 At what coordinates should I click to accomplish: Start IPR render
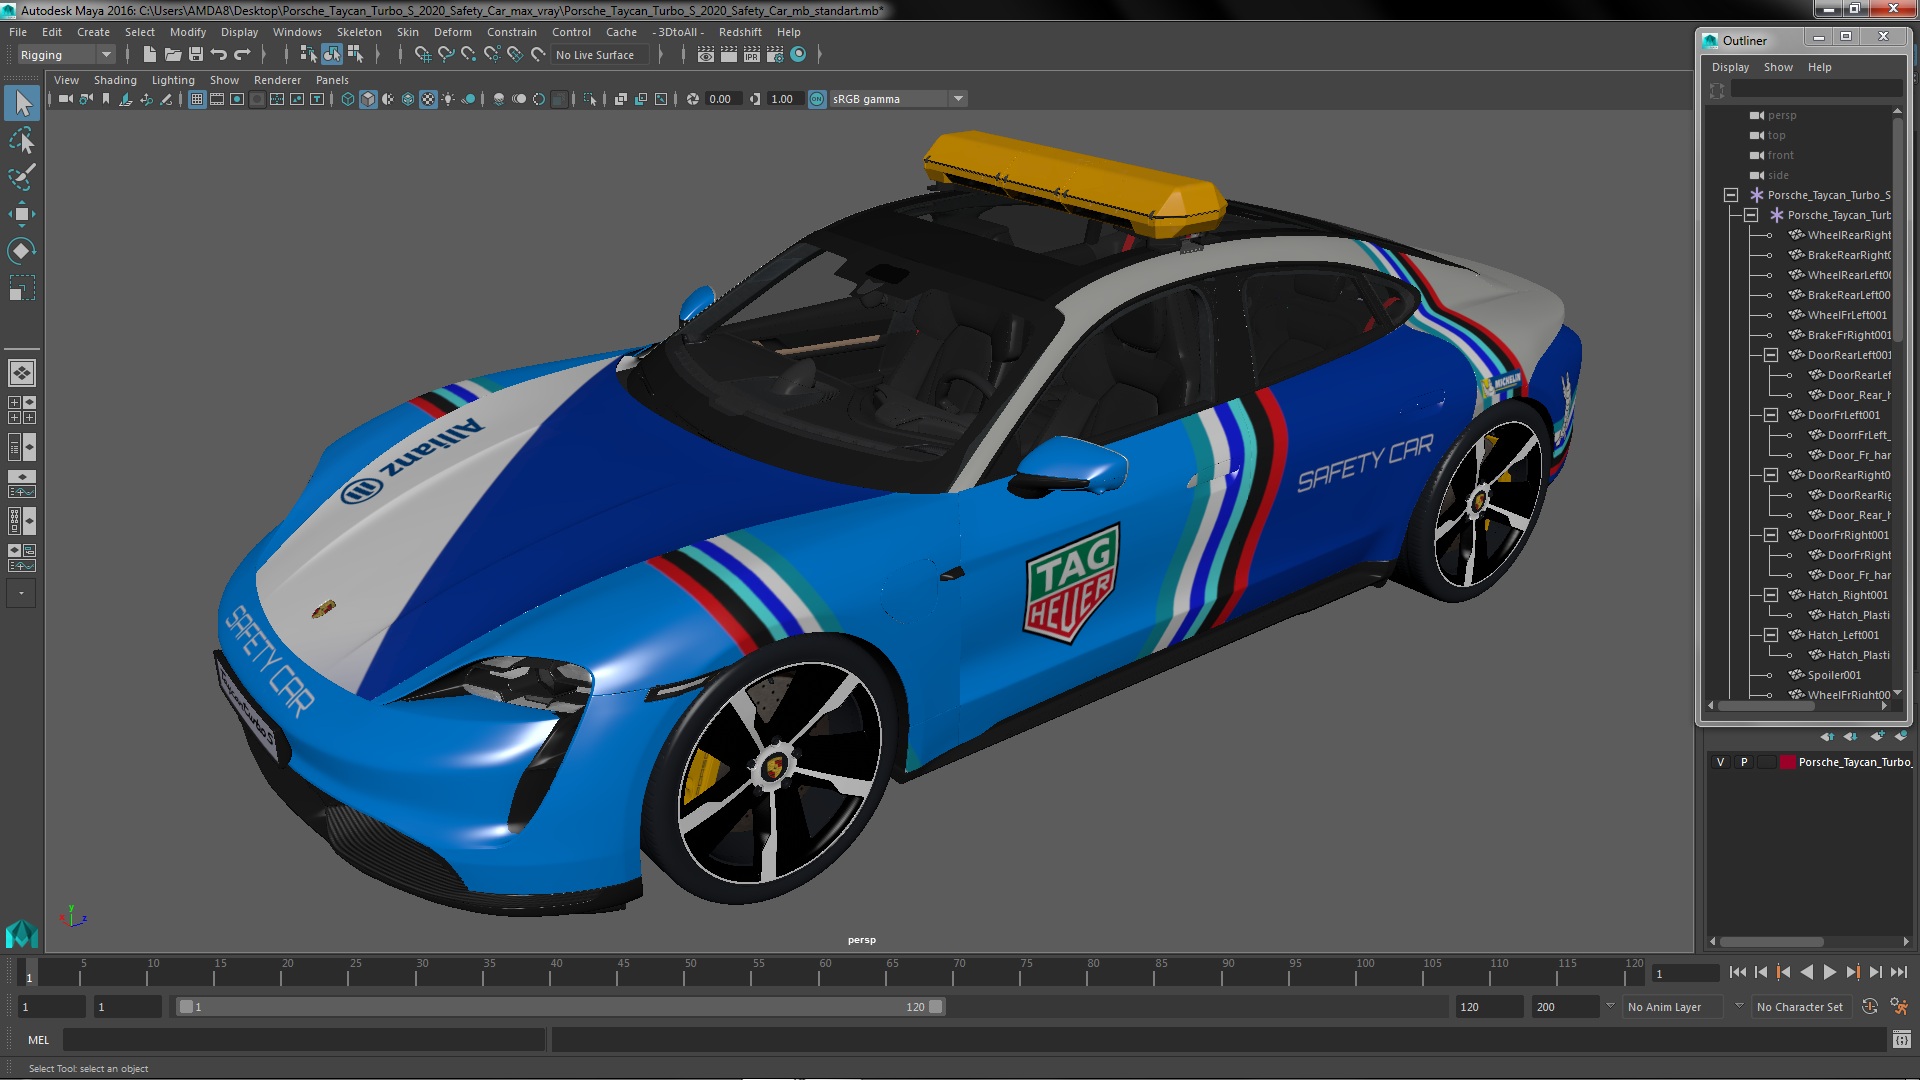click(752, 55)
